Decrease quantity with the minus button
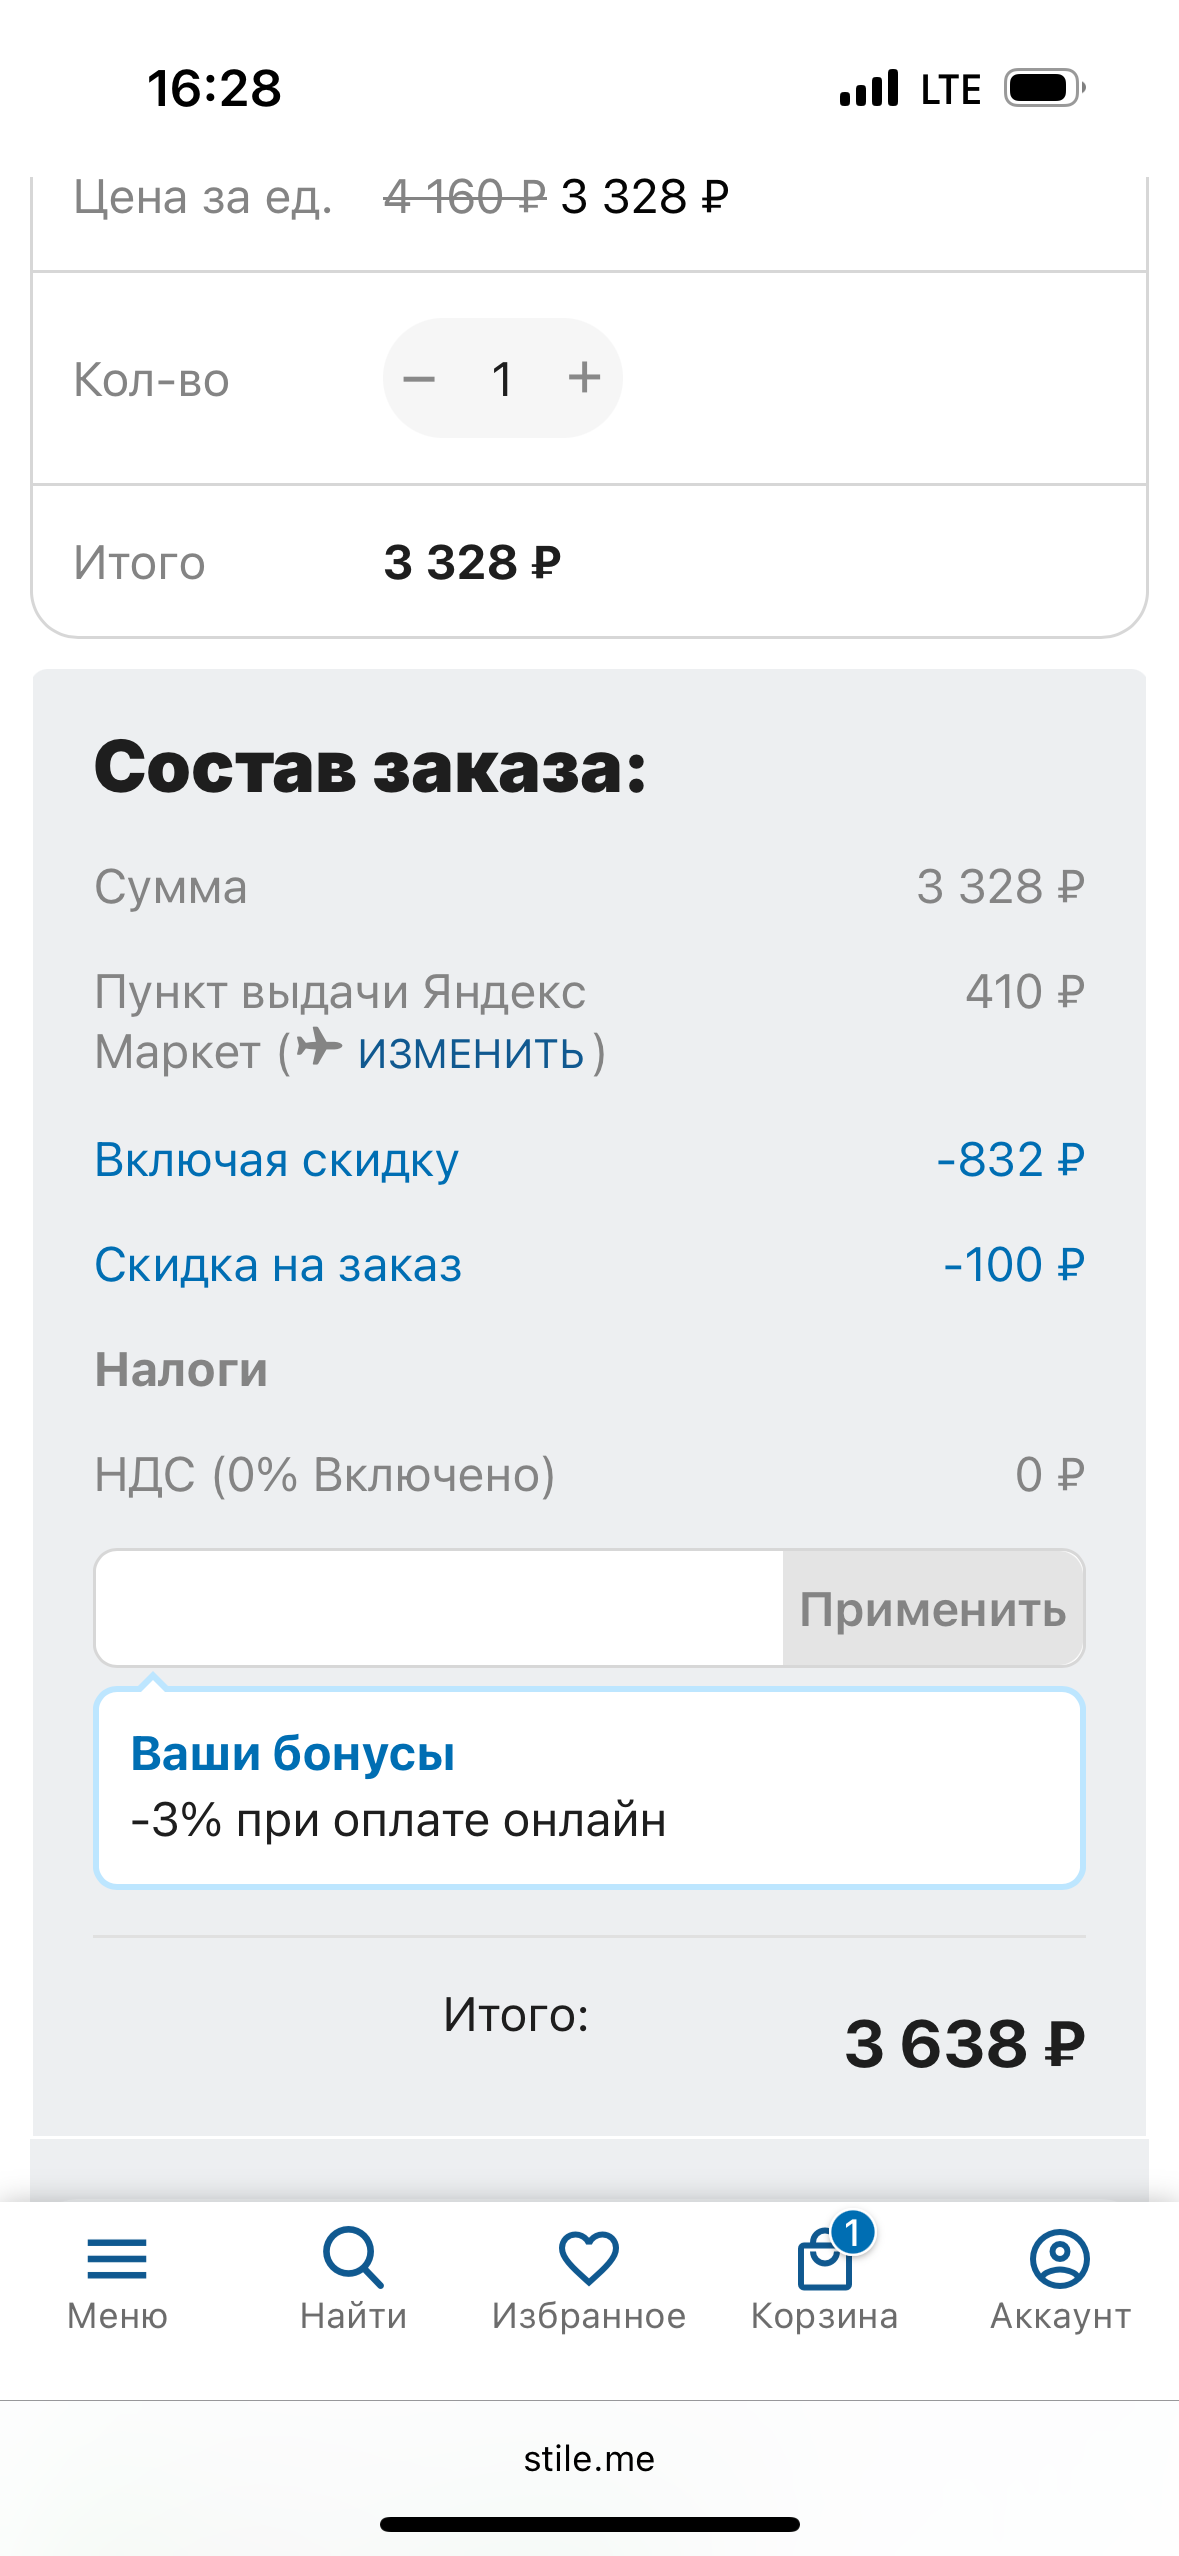 (x=419, y=379)
